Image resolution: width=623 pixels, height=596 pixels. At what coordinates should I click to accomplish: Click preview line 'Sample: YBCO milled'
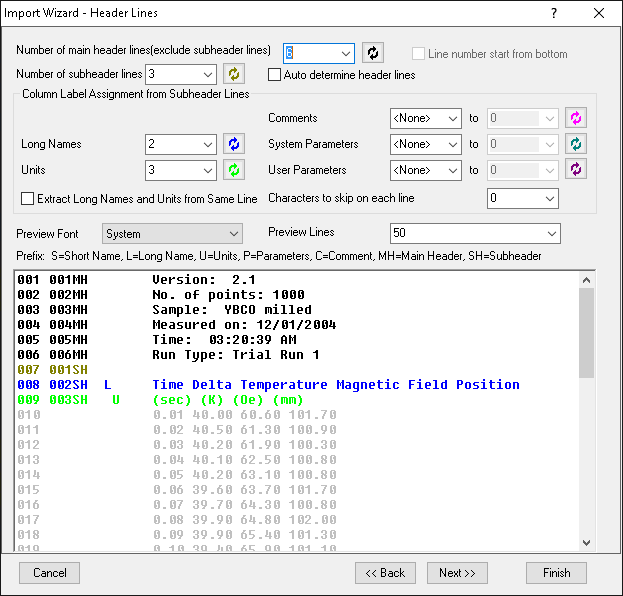click(232, 310)
